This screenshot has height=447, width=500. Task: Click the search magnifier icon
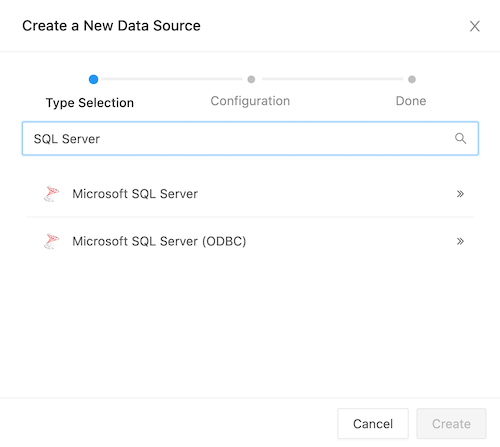click(x=460, y=138)
